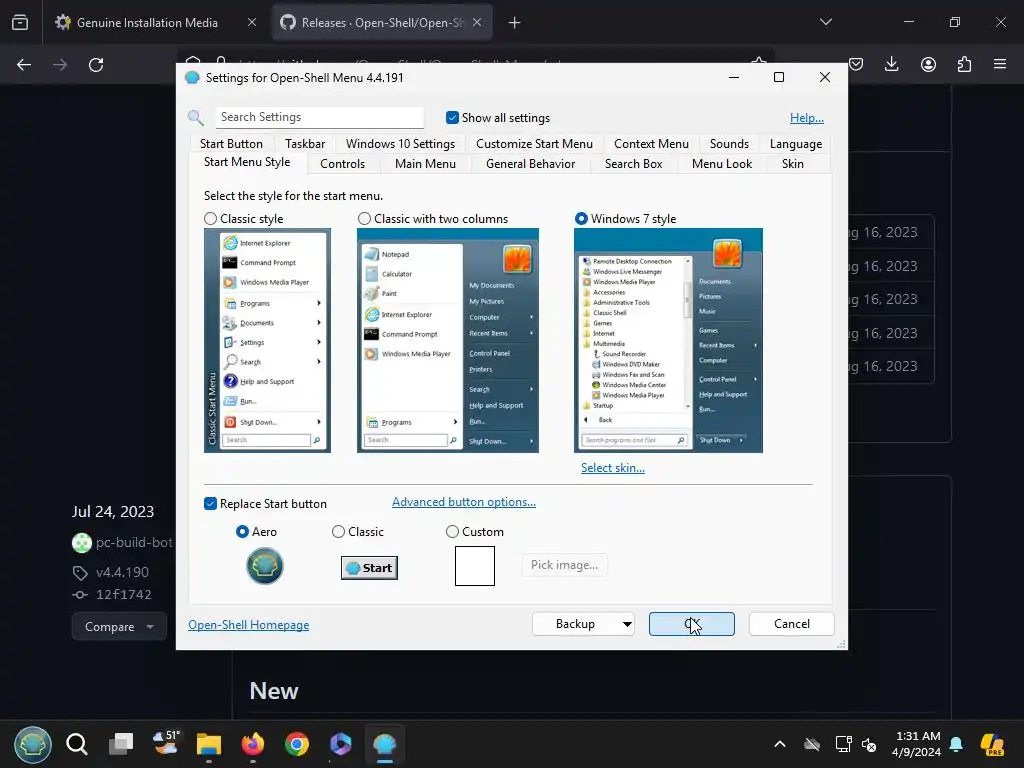
Task: Select the Aero shell button image
Action: 264,566
